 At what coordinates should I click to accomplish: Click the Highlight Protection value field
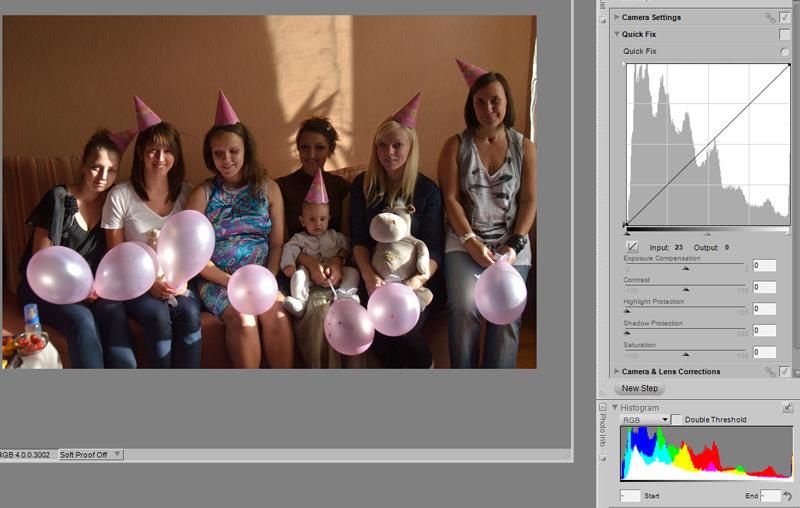point(764,309)
